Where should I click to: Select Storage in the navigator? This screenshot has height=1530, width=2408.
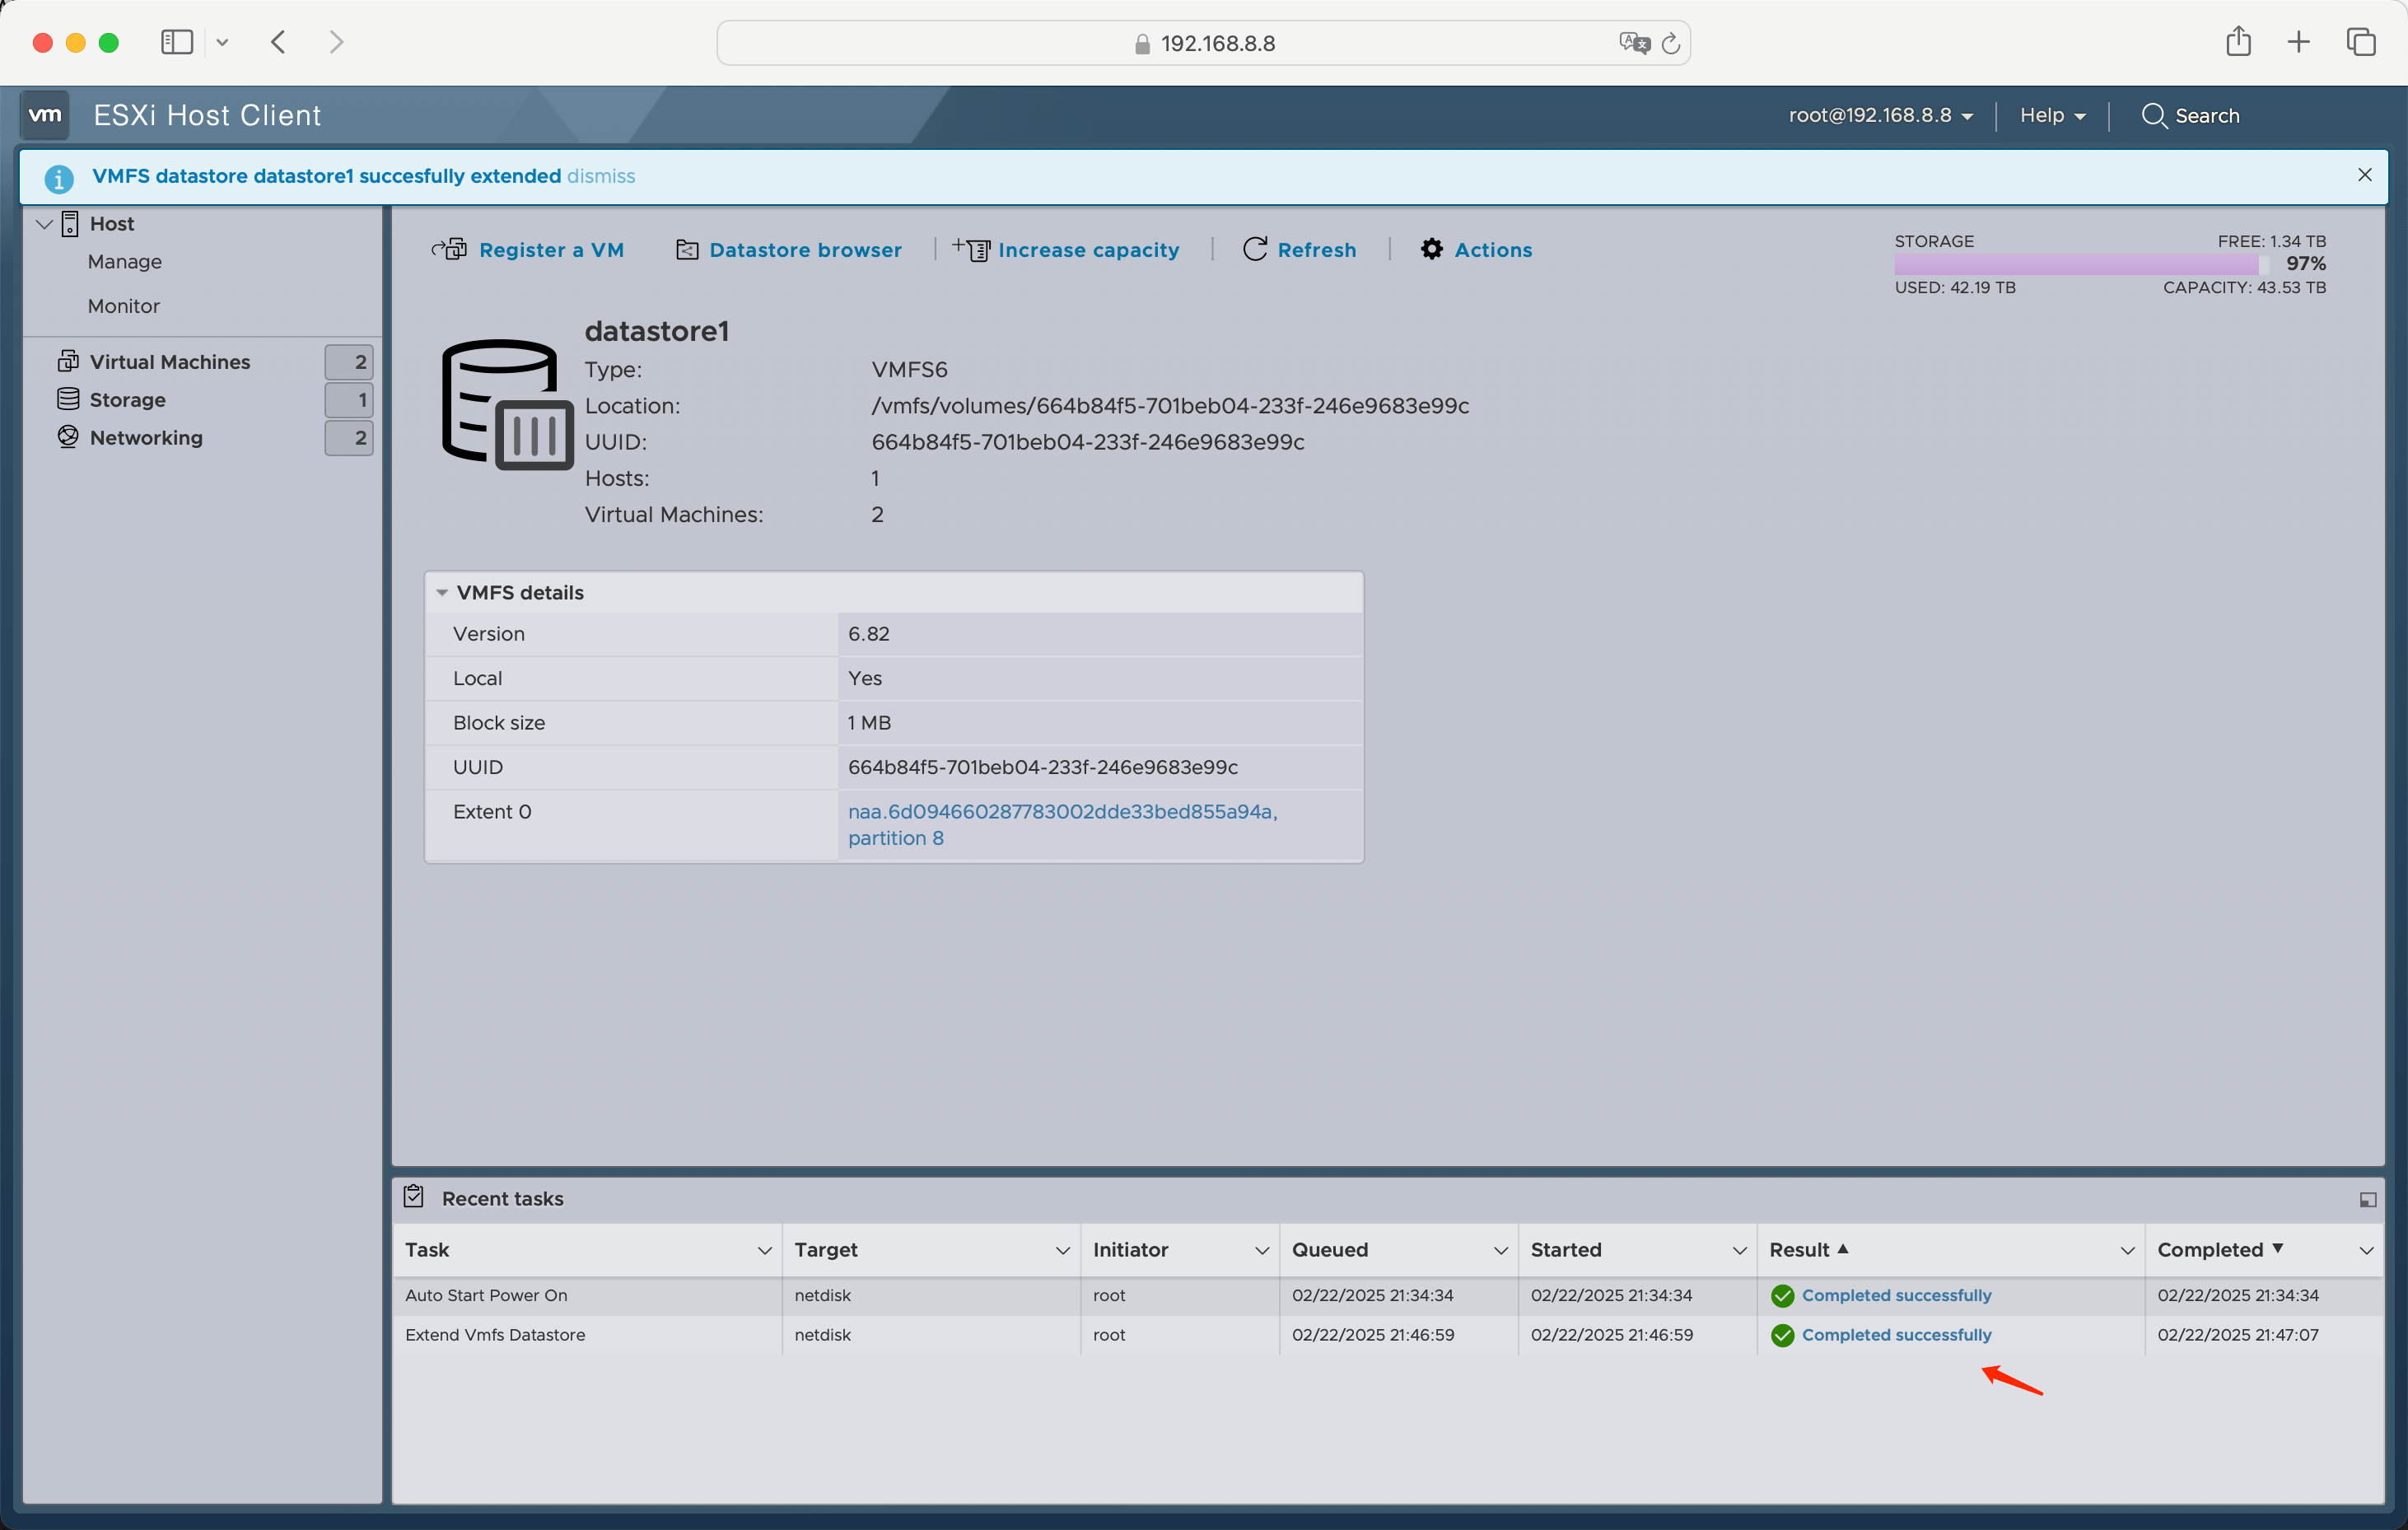tap(127, 400)
